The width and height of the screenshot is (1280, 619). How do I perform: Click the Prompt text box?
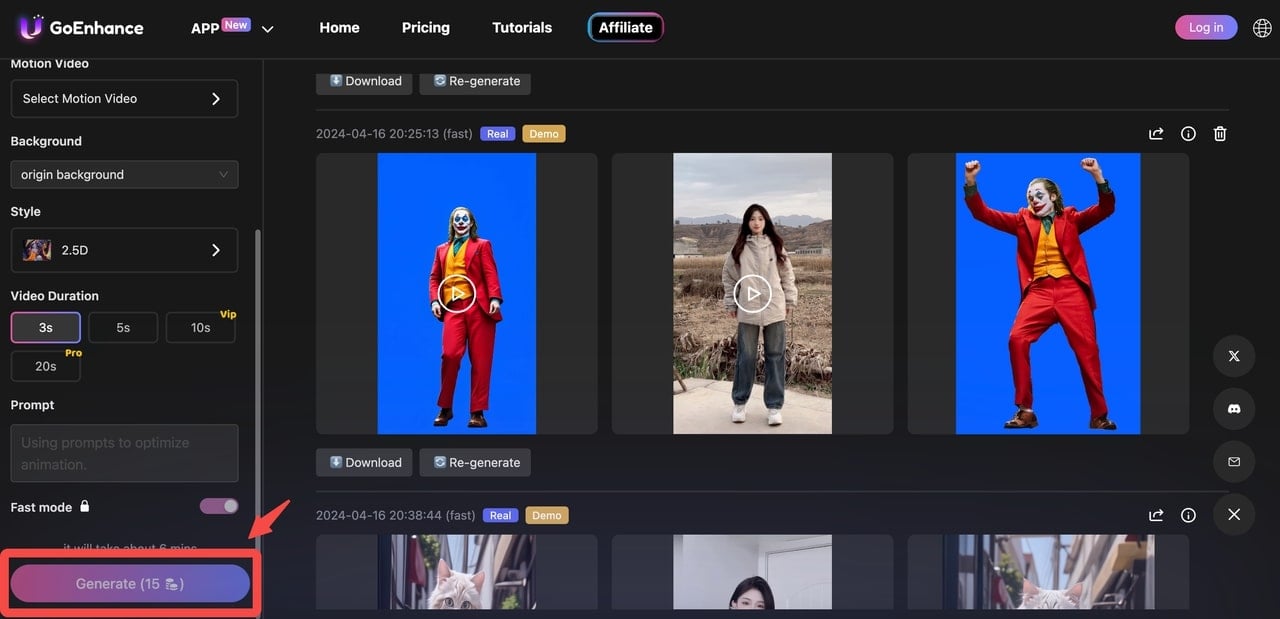click(x=124, y=453)
